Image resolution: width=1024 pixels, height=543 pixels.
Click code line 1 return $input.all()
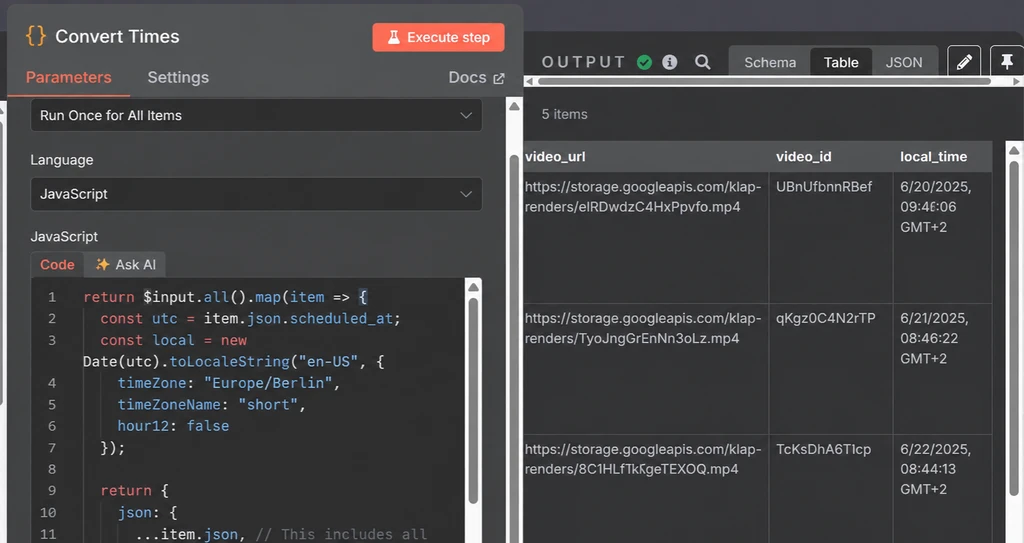click(225, 297)
